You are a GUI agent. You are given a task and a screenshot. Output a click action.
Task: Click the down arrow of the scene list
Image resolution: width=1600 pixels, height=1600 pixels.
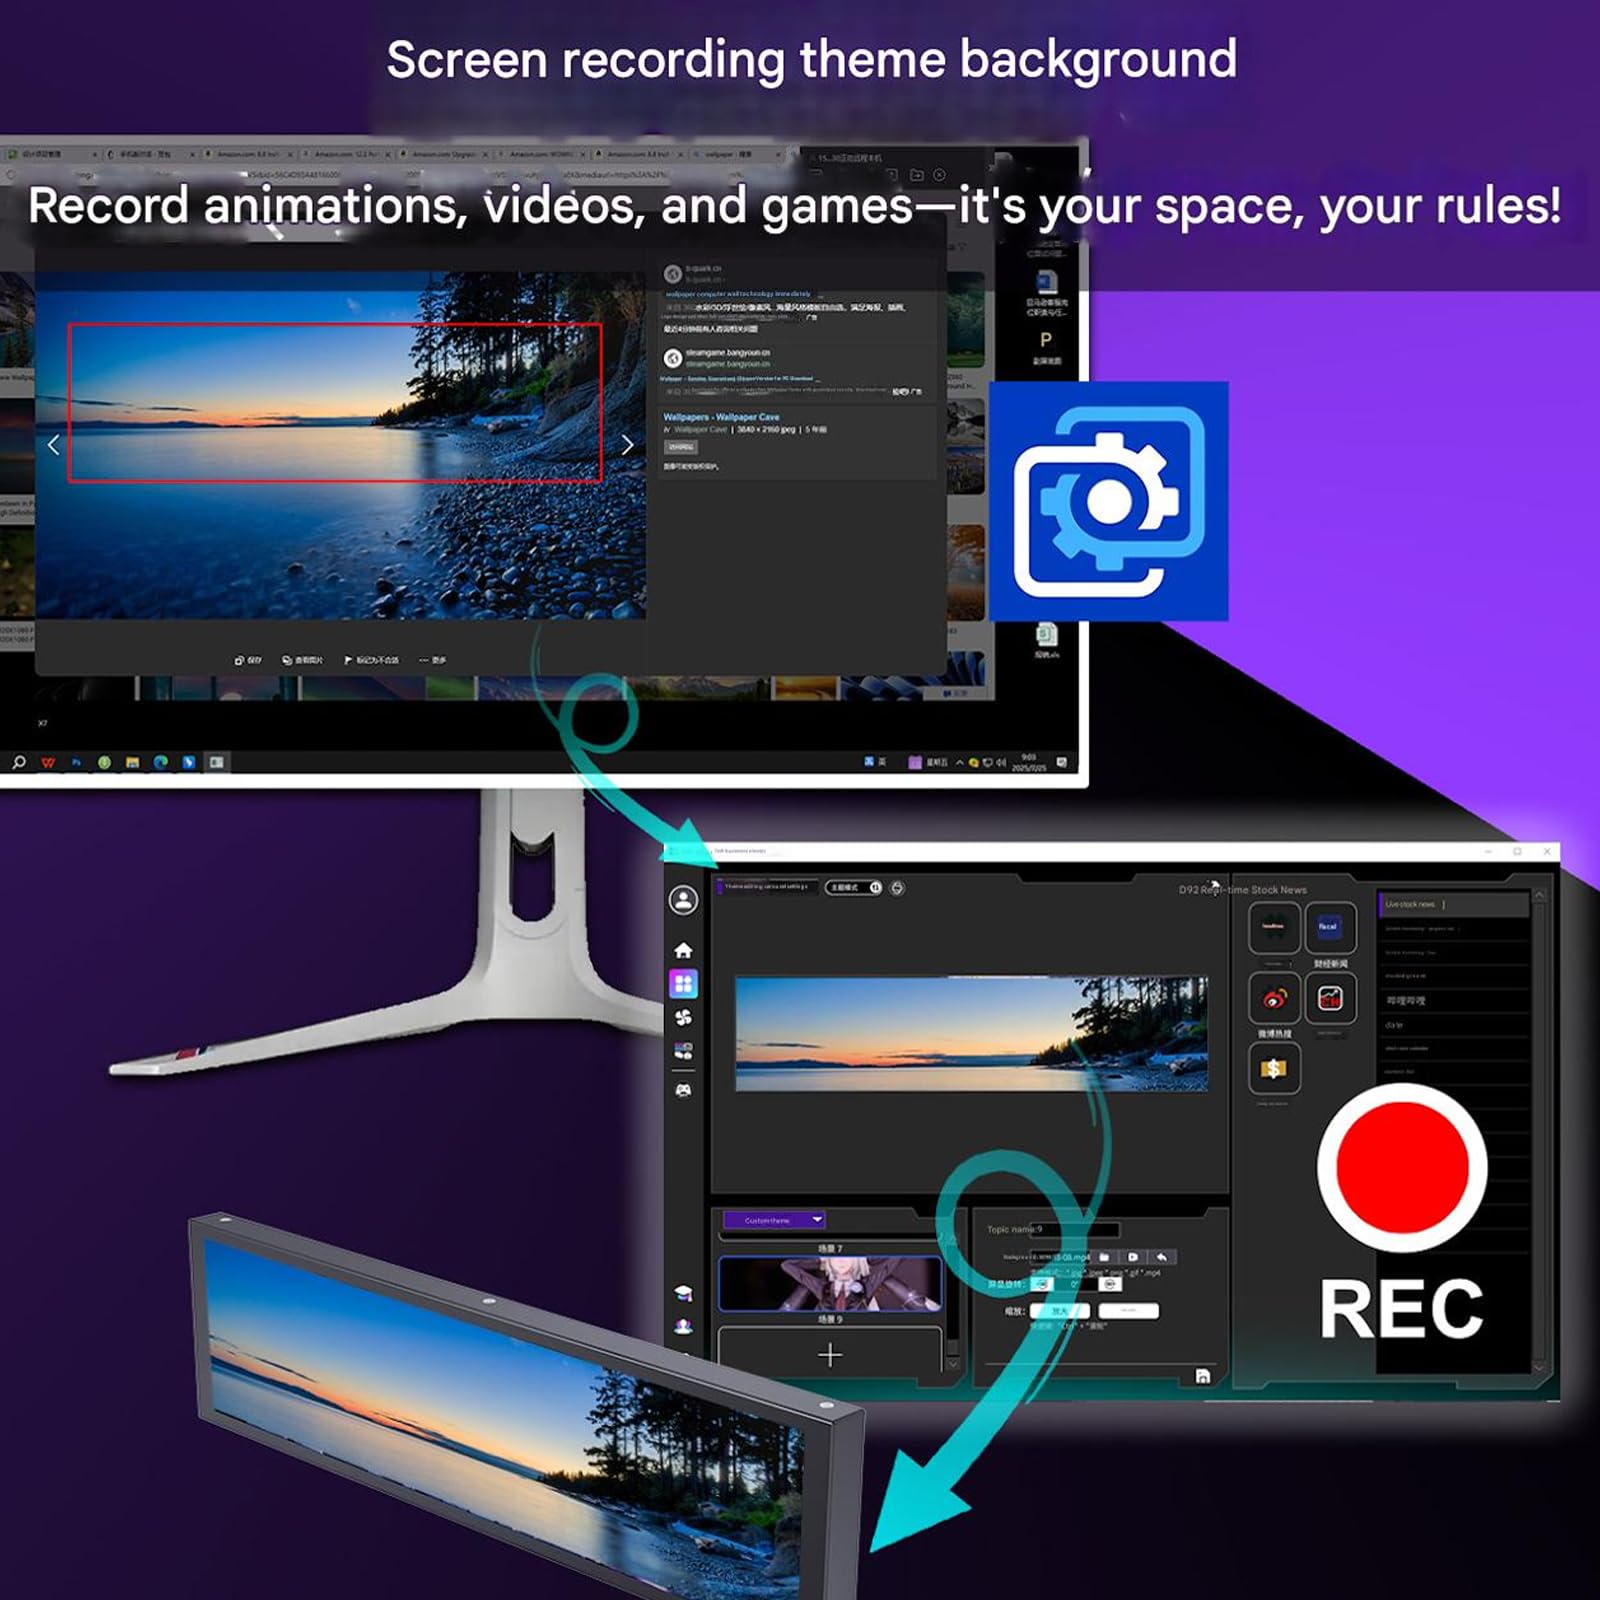(x=952, y=1363)
